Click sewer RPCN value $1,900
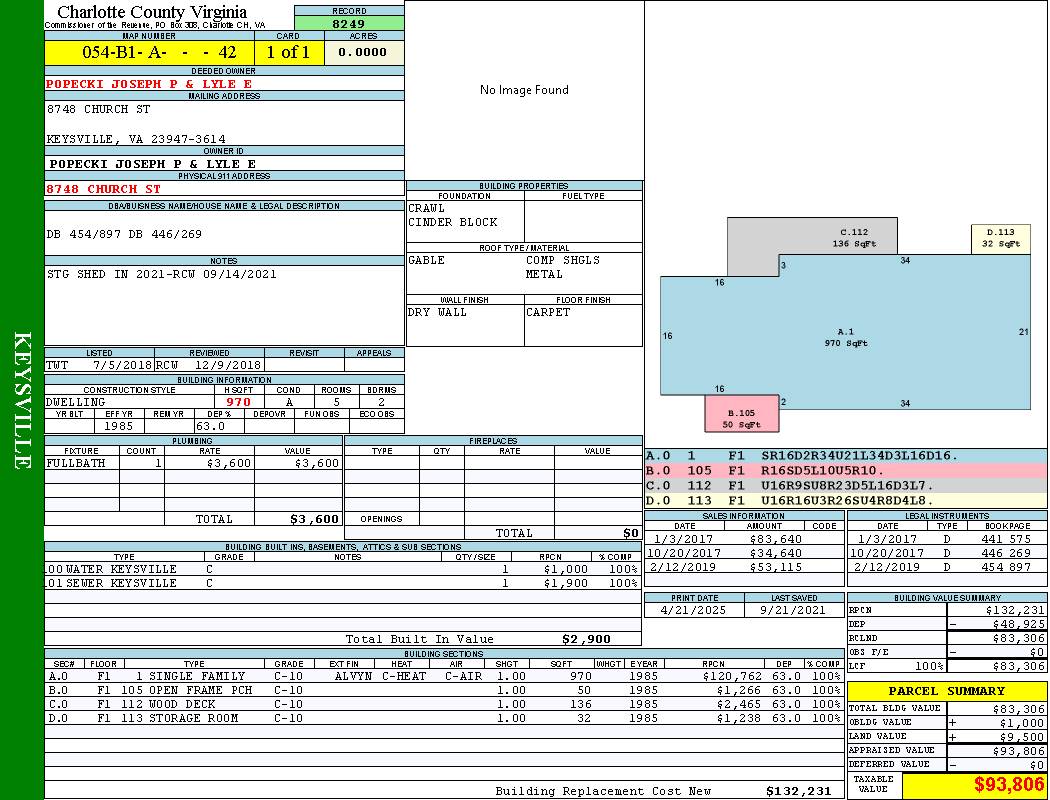 566,583
